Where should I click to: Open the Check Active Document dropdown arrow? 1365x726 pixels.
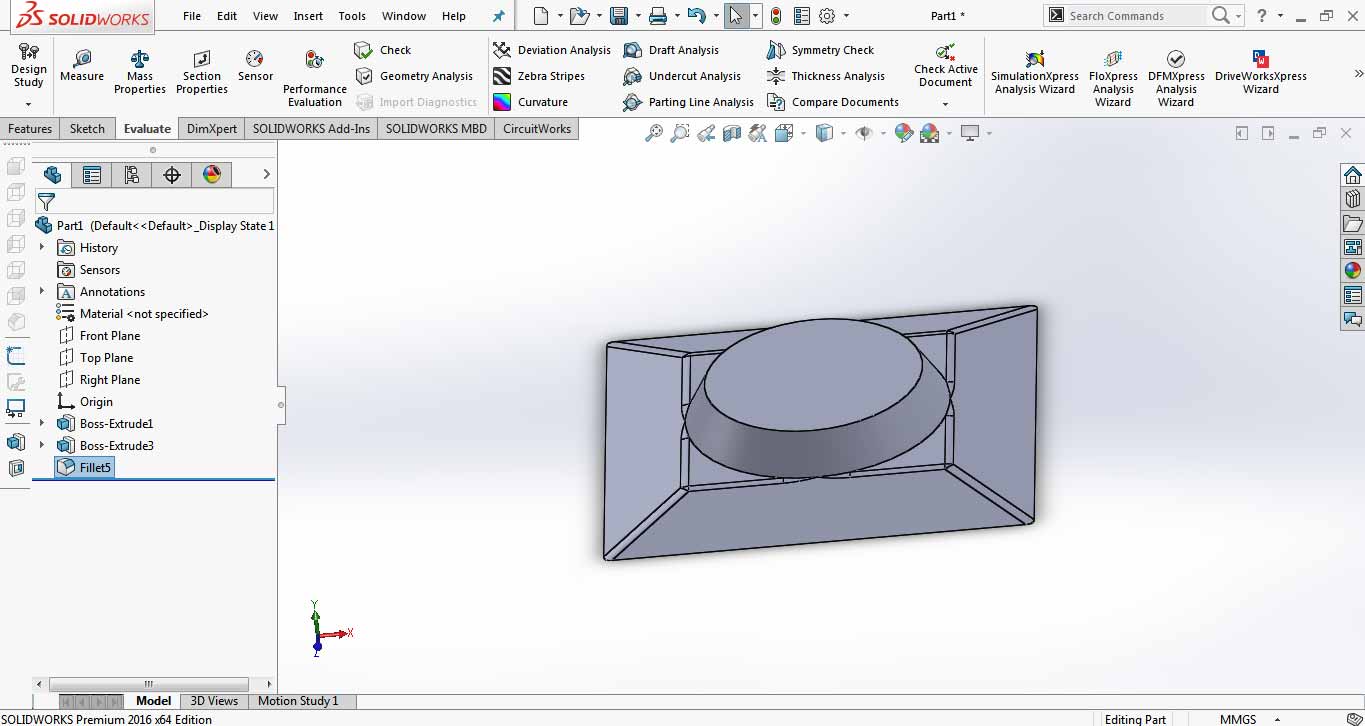point(946,104)
